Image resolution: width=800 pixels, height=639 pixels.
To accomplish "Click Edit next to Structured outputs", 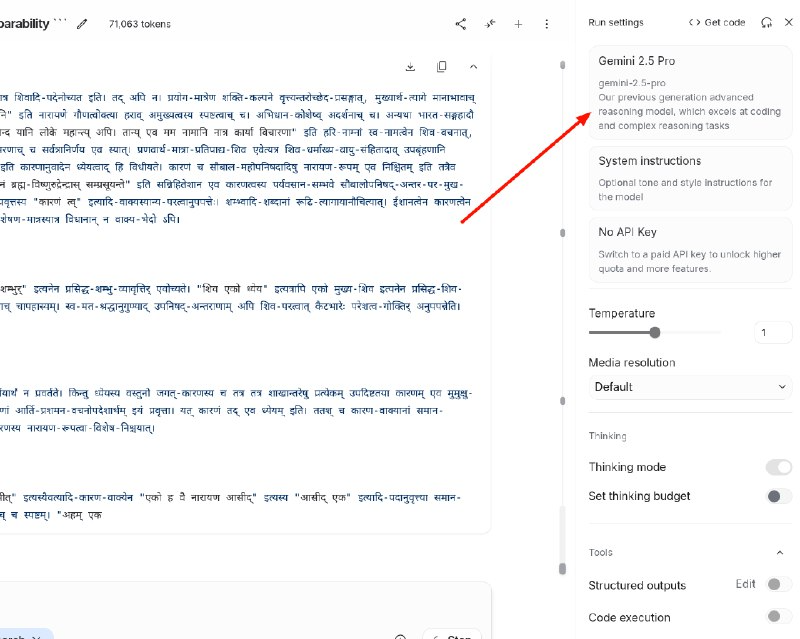I will 745,584.
